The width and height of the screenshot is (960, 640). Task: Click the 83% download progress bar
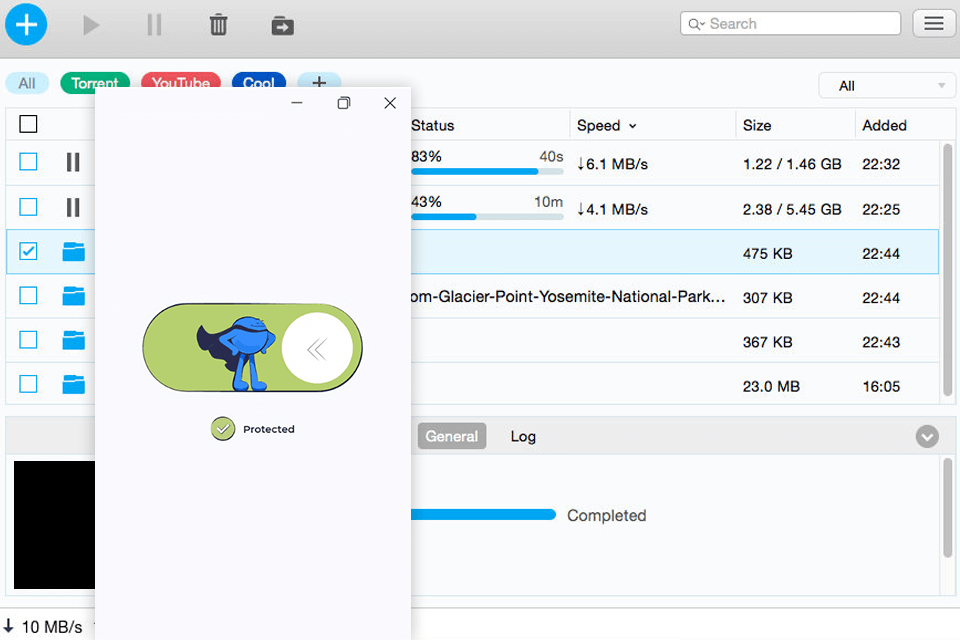487,172
